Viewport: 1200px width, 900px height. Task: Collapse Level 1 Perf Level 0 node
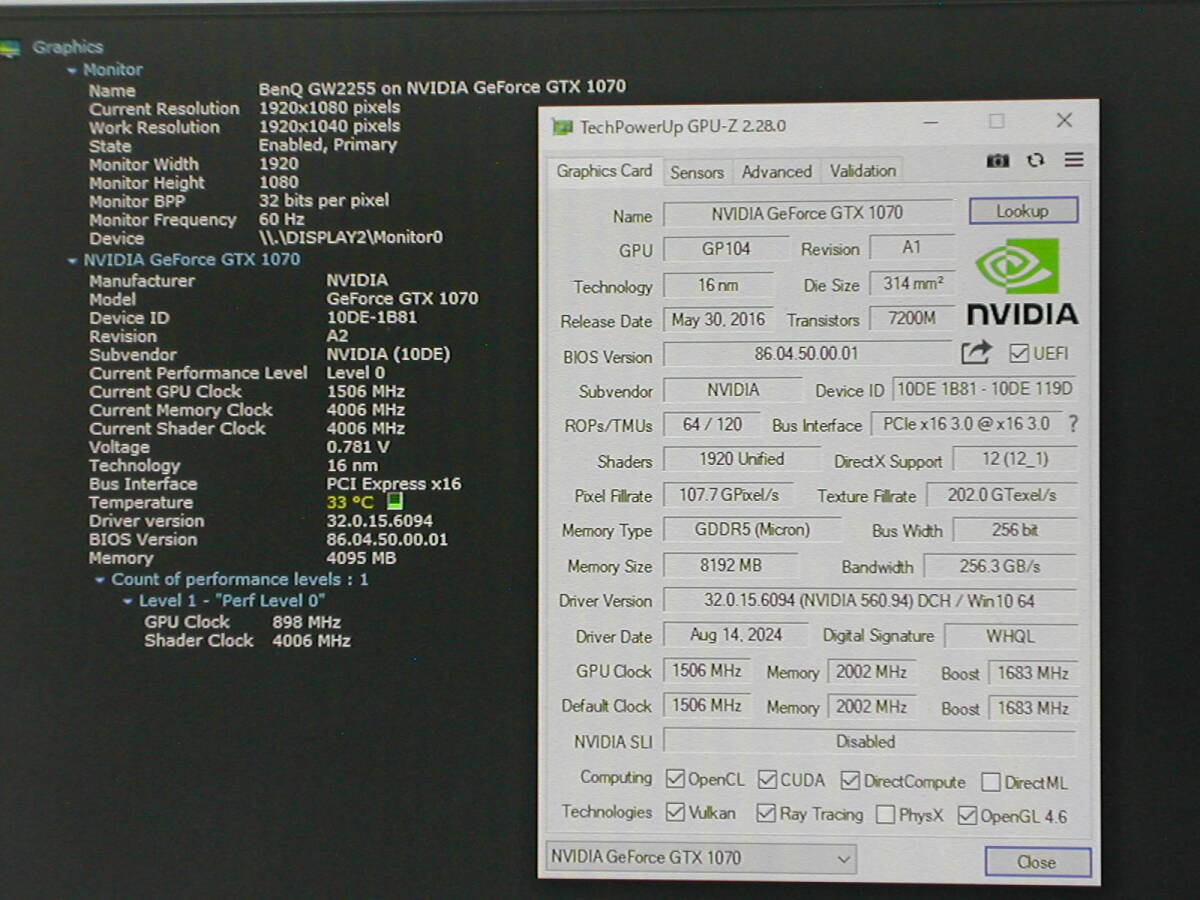pyautogui.click(x=127, y=601)
